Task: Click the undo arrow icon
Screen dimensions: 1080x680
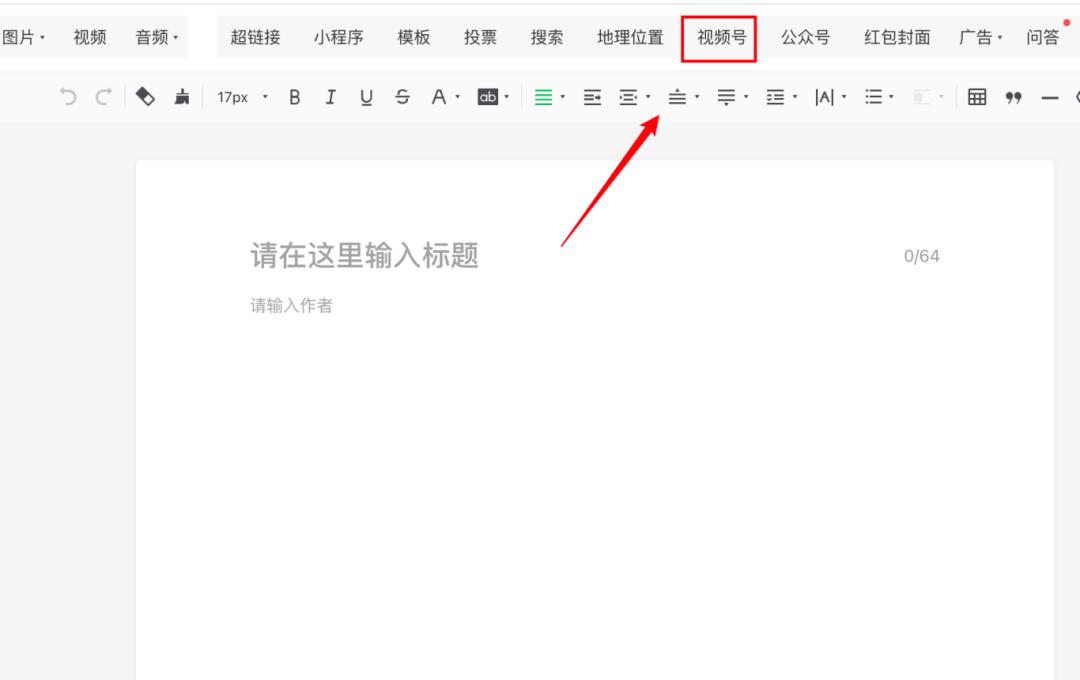Action: [x=68, y=97]
